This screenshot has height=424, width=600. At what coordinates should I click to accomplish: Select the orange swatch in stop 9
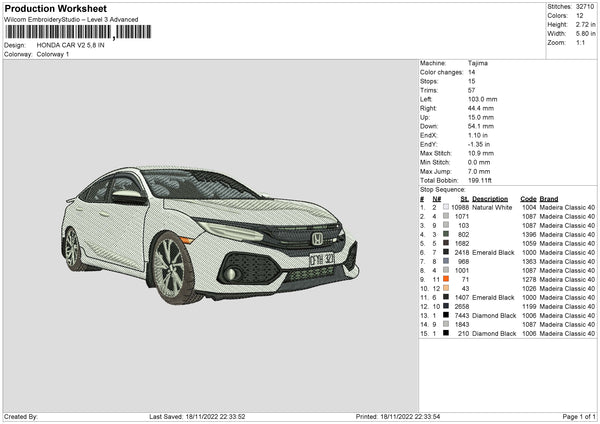click(444, 279)
